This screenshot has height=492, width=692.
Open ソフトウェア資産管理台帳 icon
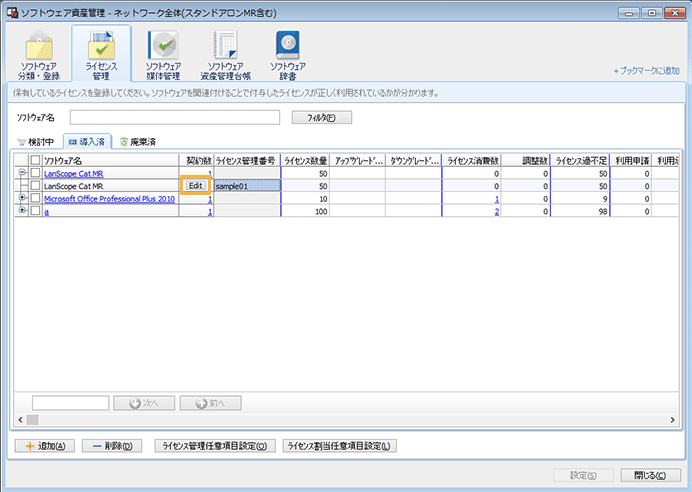[226, 55]
